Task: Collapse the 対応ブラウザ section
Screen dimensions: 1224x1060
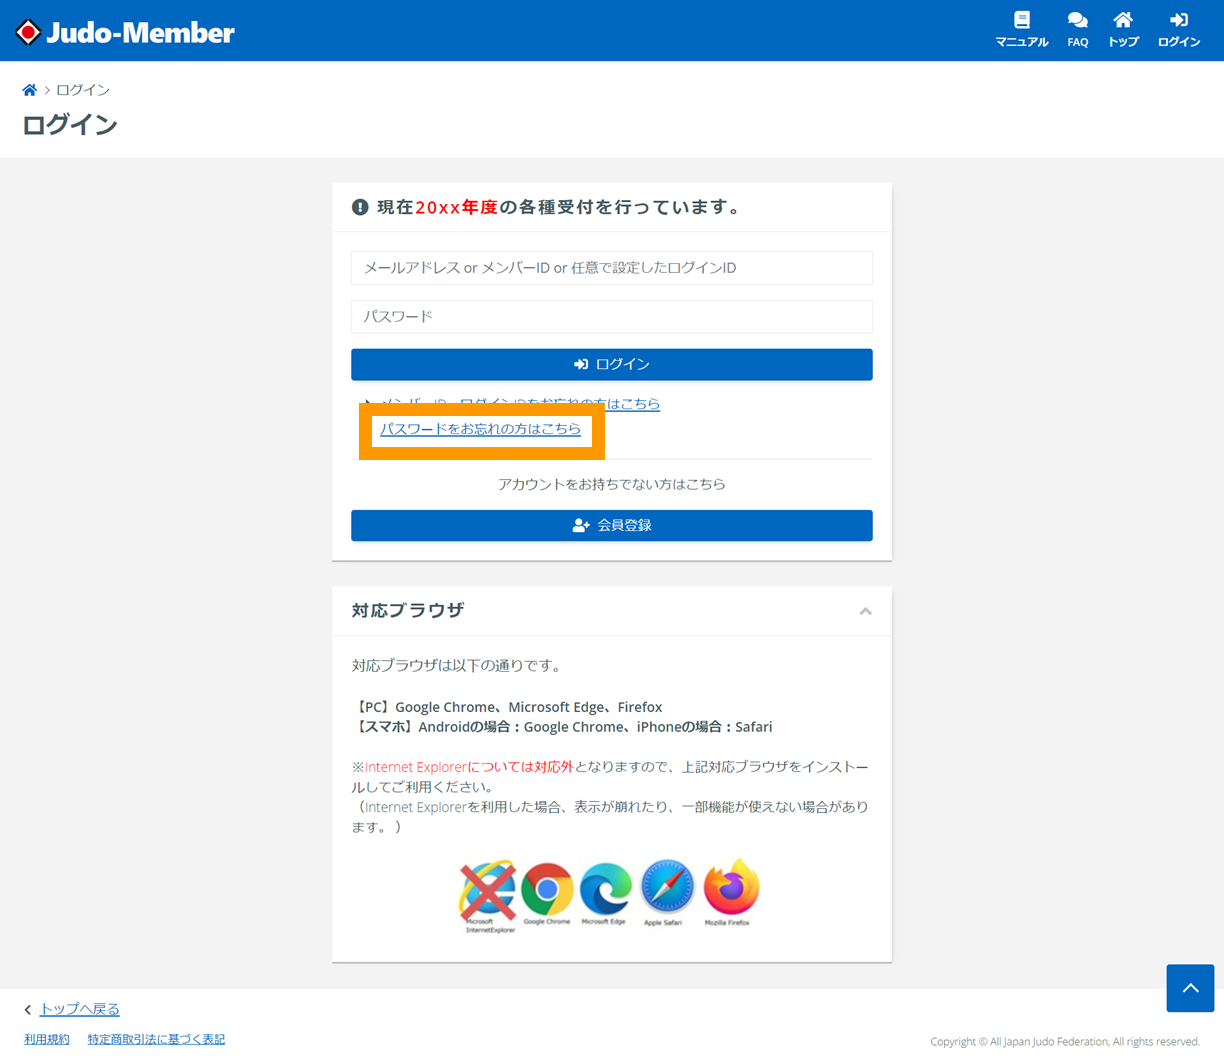Action: coord(865,611)
